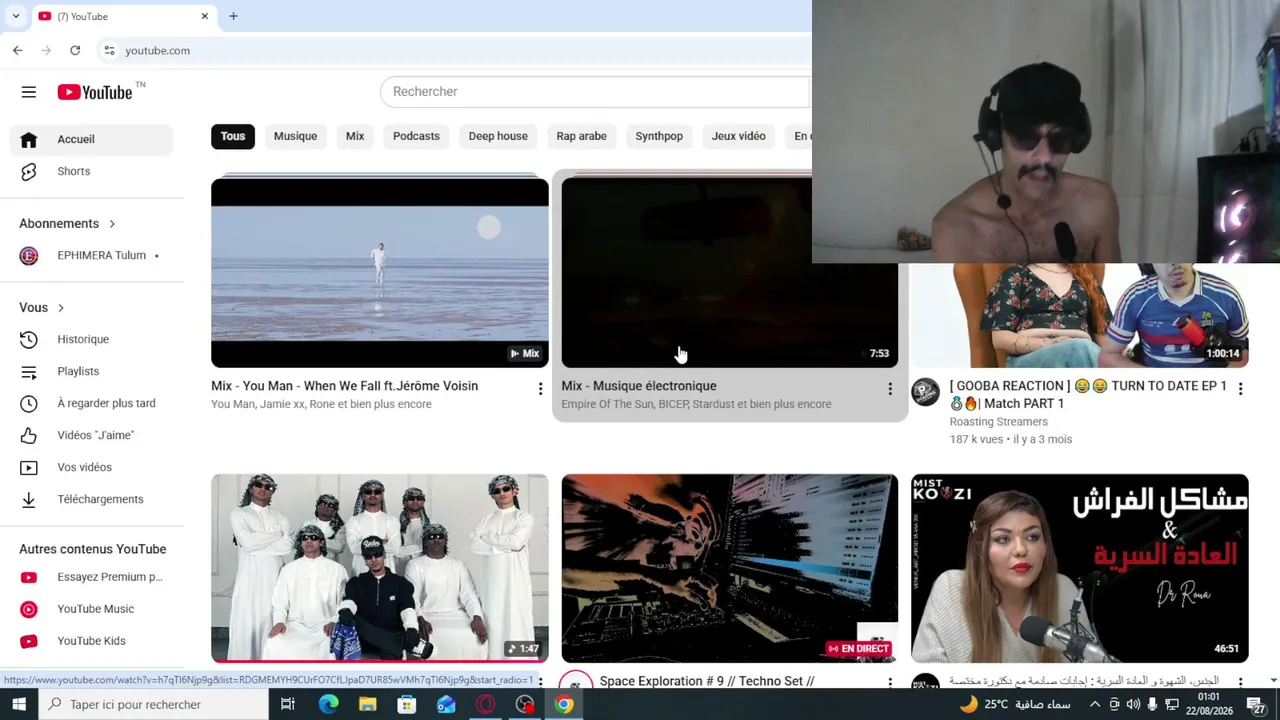Select the Podcasts filter chip

click(416, 136)
